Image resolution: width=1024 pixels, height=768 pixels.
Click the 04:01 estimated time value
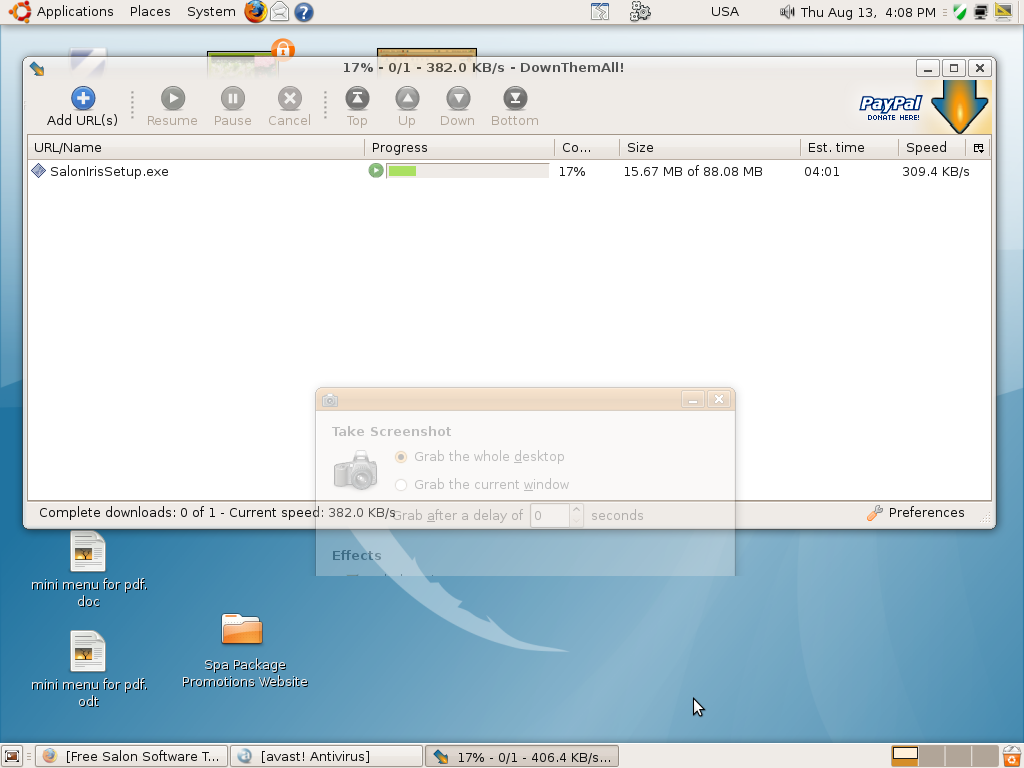(822, 171)
